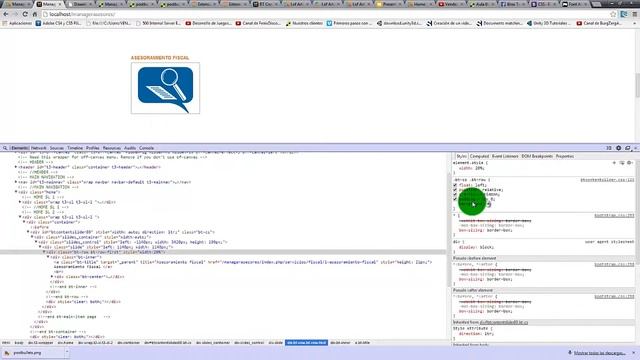Screen dimensions: 640x360
Task: Close the DevTools panel
Action: click(x=636, y=148)
